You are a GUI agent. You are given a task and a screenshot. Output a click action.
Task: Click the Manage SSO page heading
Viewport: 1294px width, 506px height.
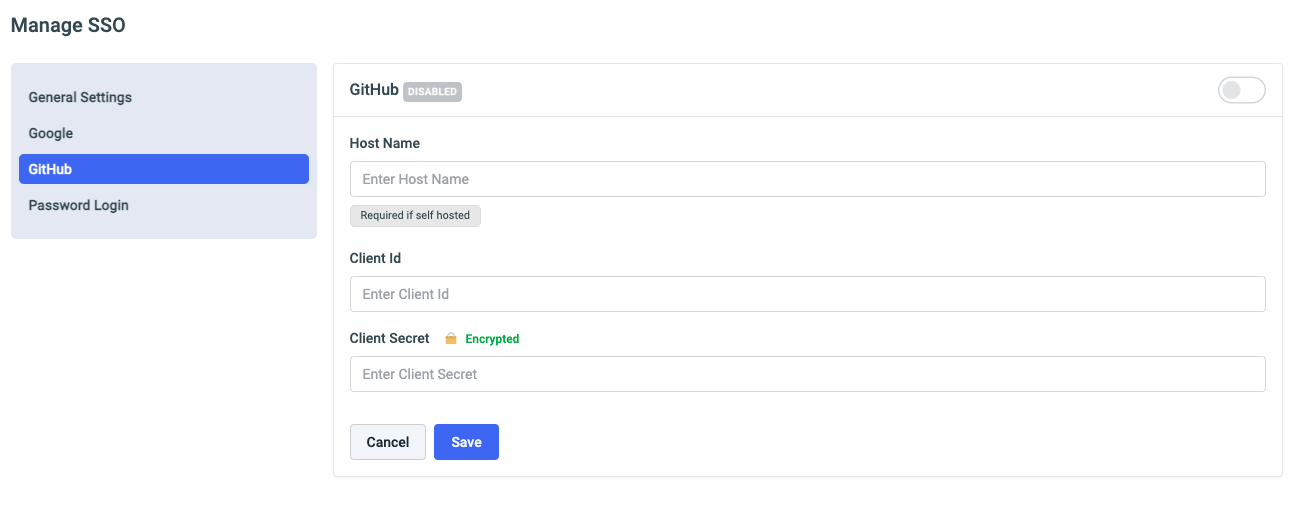68,25
